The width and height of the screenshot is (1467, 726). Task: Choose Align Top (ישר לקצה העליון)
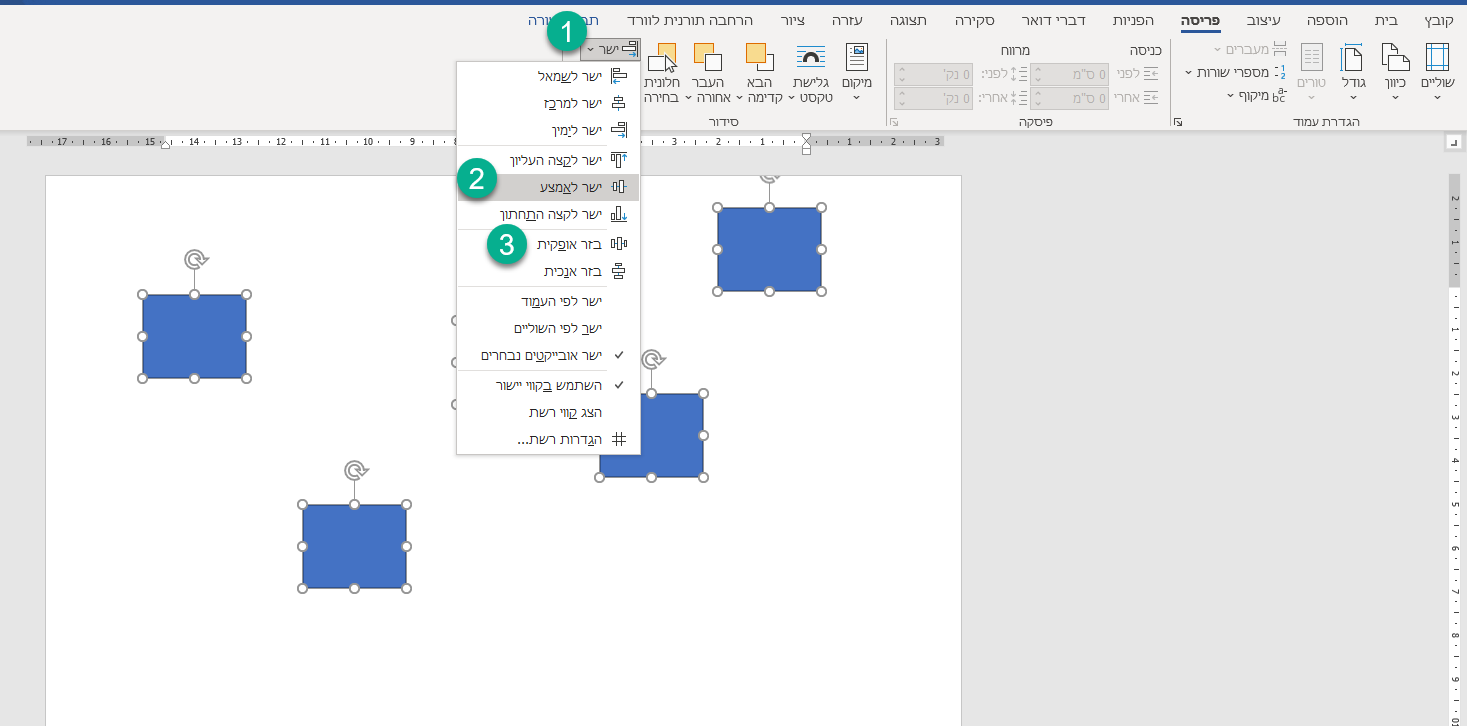pyautogui.click(x=548, y=160)
